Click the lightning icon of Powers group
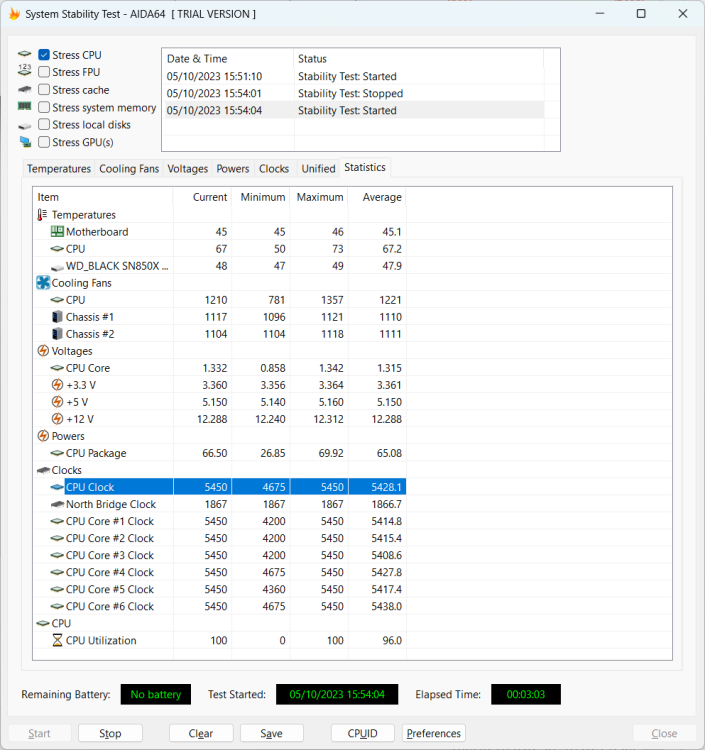Image resolution: width=705 pixels, height=750 pixels. pyautogui.click(x=43, y=436)
